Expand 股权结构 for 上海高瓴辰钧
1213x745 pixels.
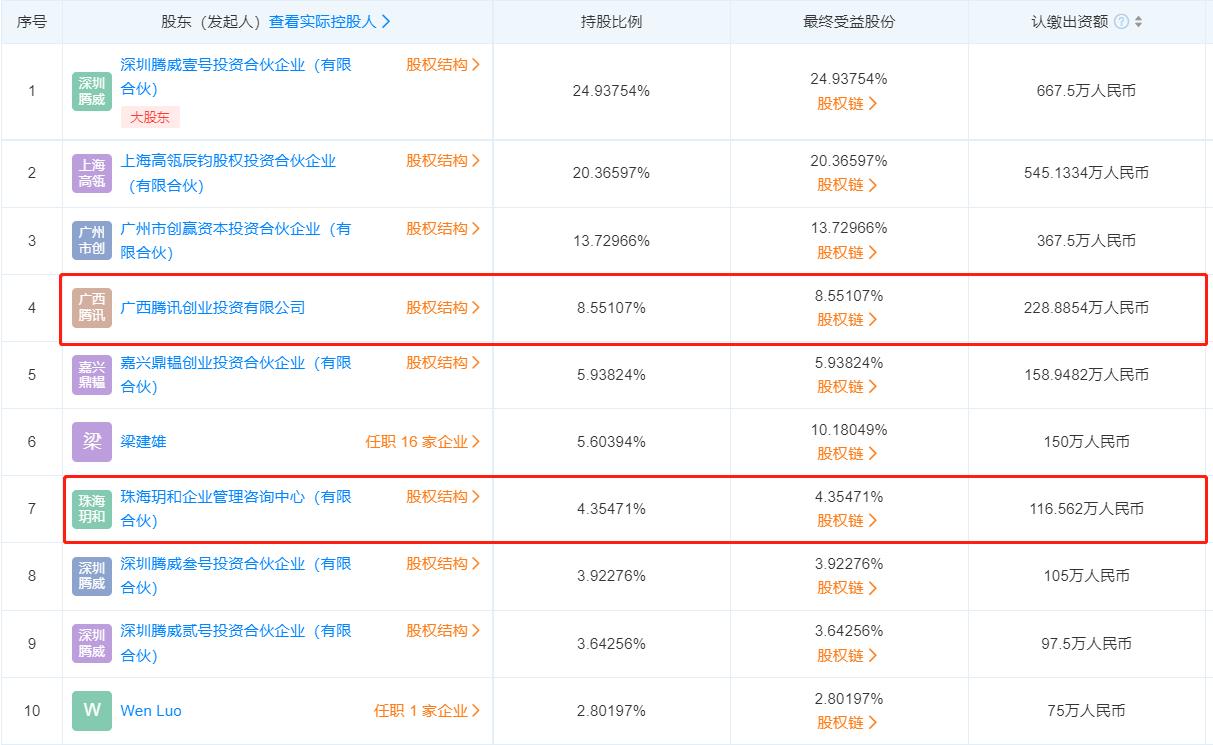coord(443,161)
